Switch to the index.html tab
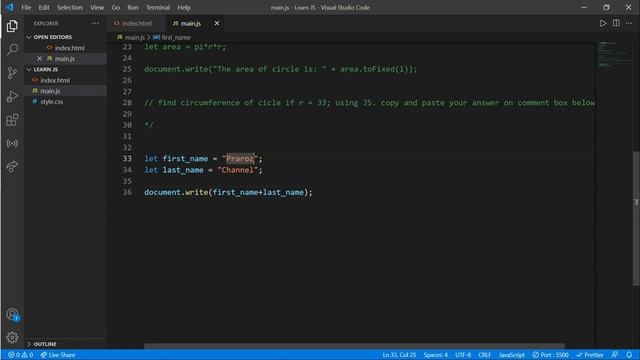 click(135, 23)
